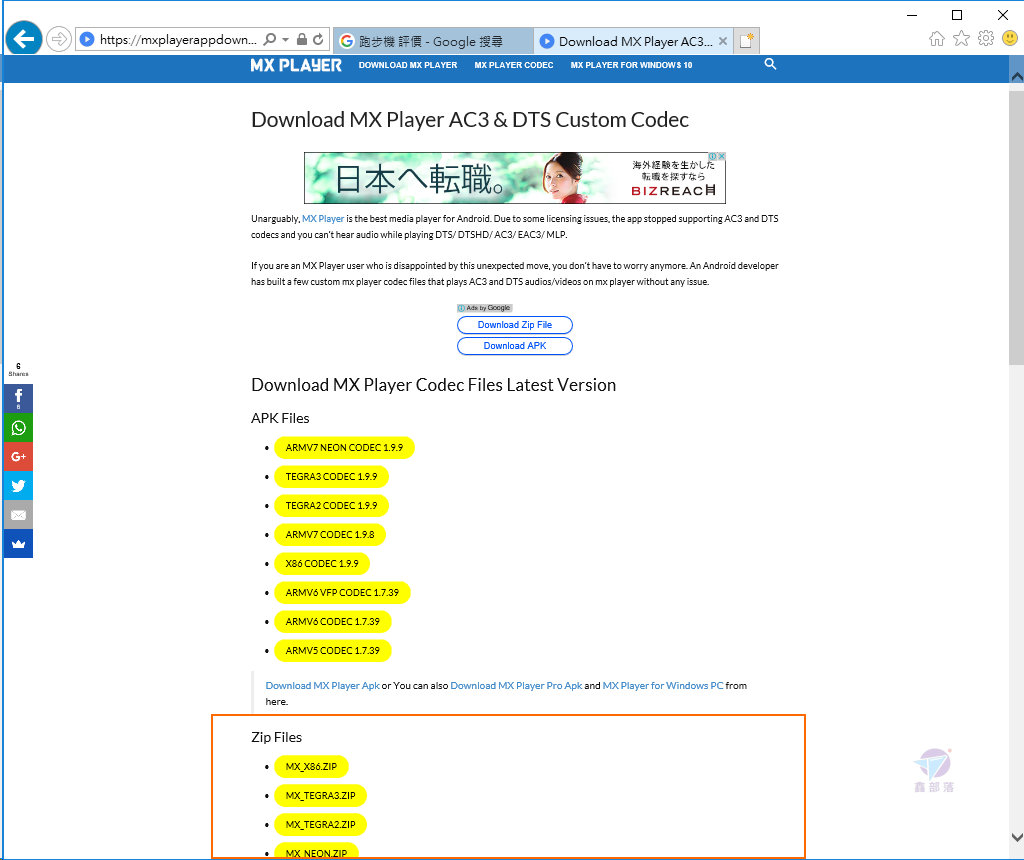Download the MX_TEGRA2.ZIP file

(321, 825)
